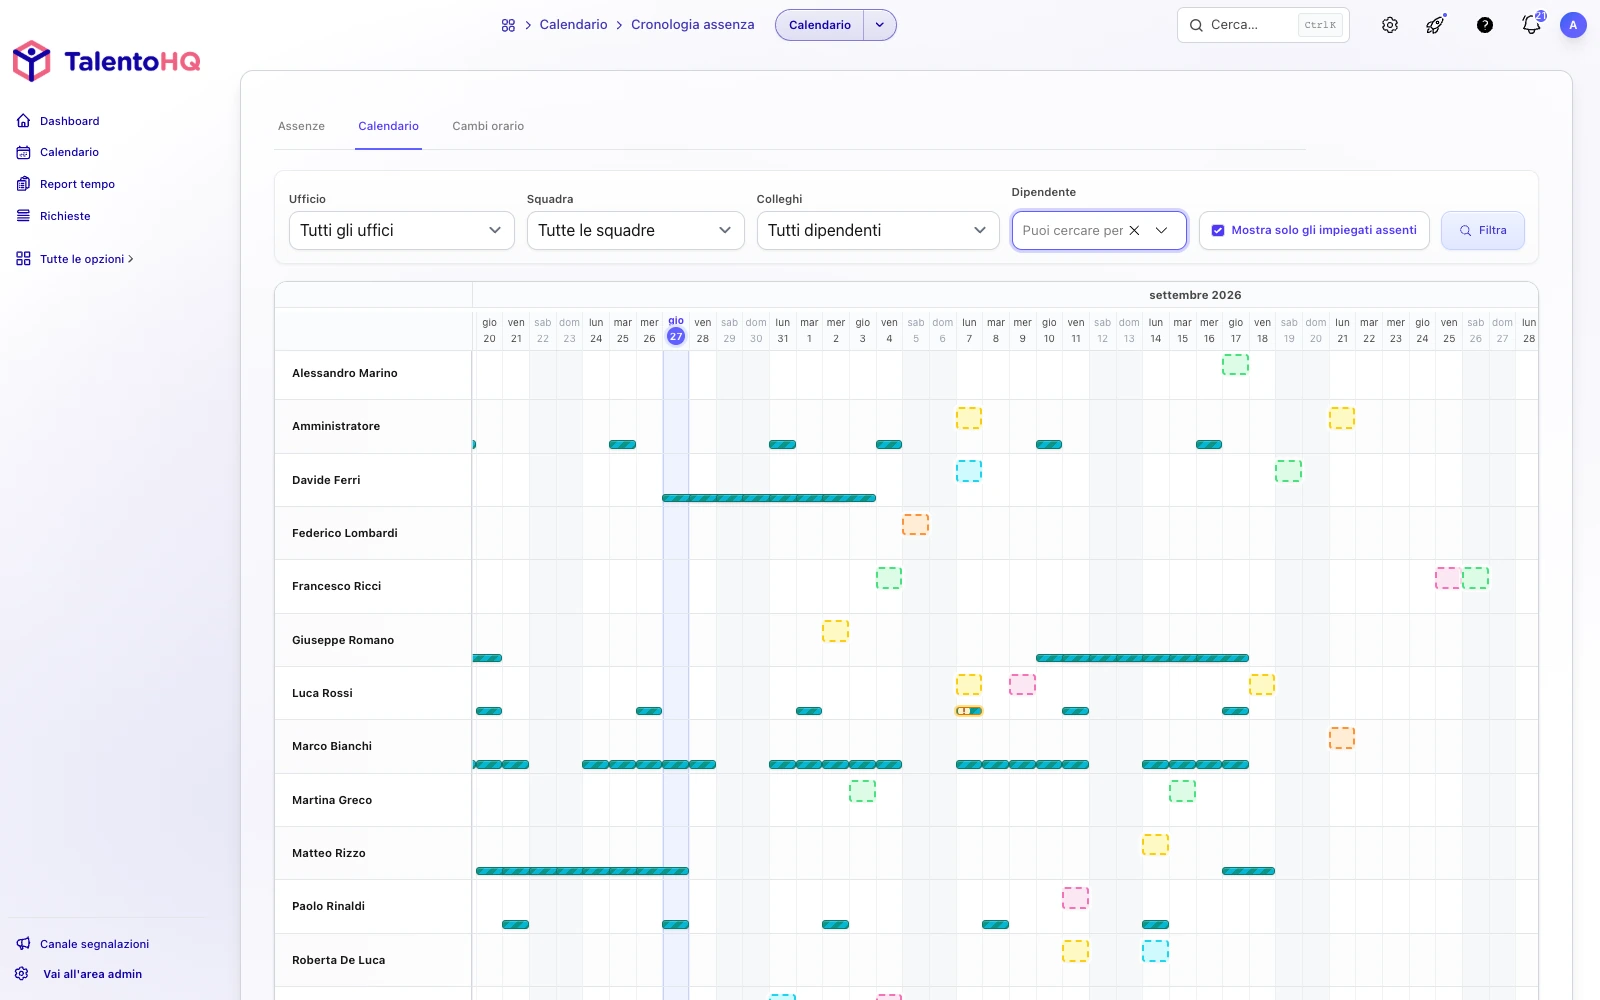Screen dimensions: 1600x1000
Task: Click Federico Lombardi's orange absence box
Action: pyautogui.click(x=915, y=524)
